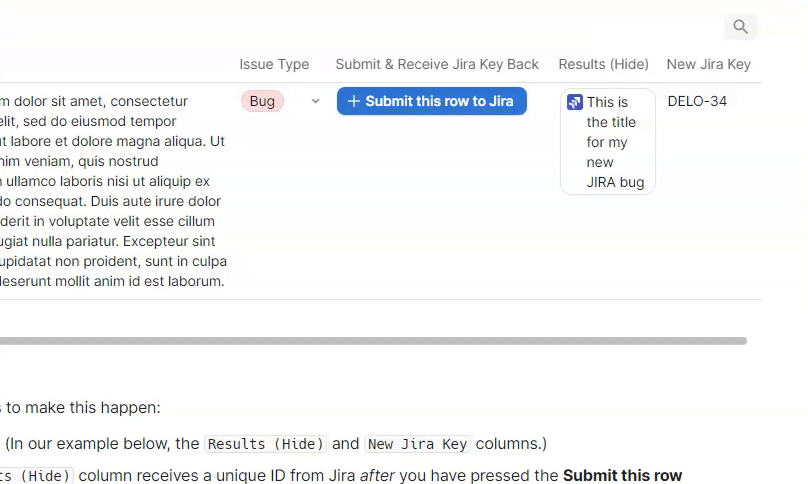Select the Submit & Receive Jira Key Back header
808x484 pixels.
coord(437,64)
